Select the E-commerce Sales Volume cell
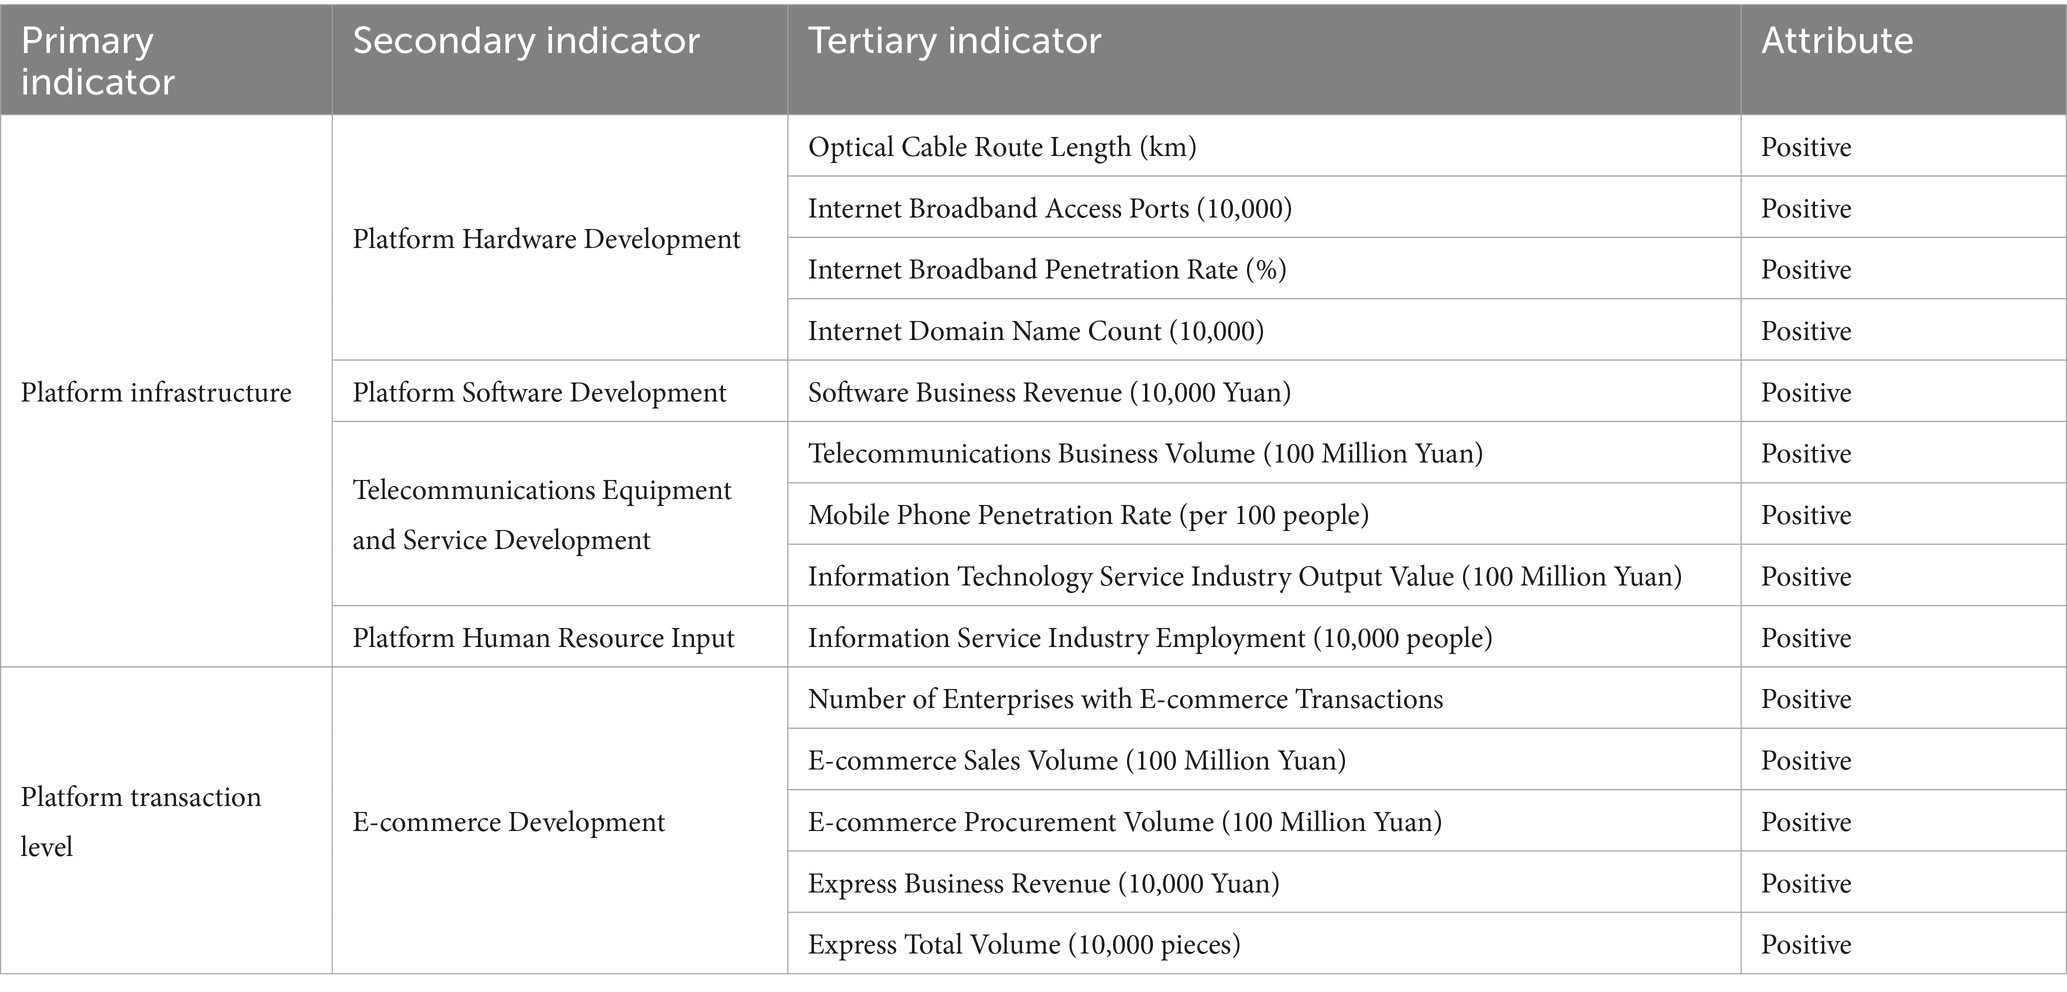 [x=1077, y=761]
